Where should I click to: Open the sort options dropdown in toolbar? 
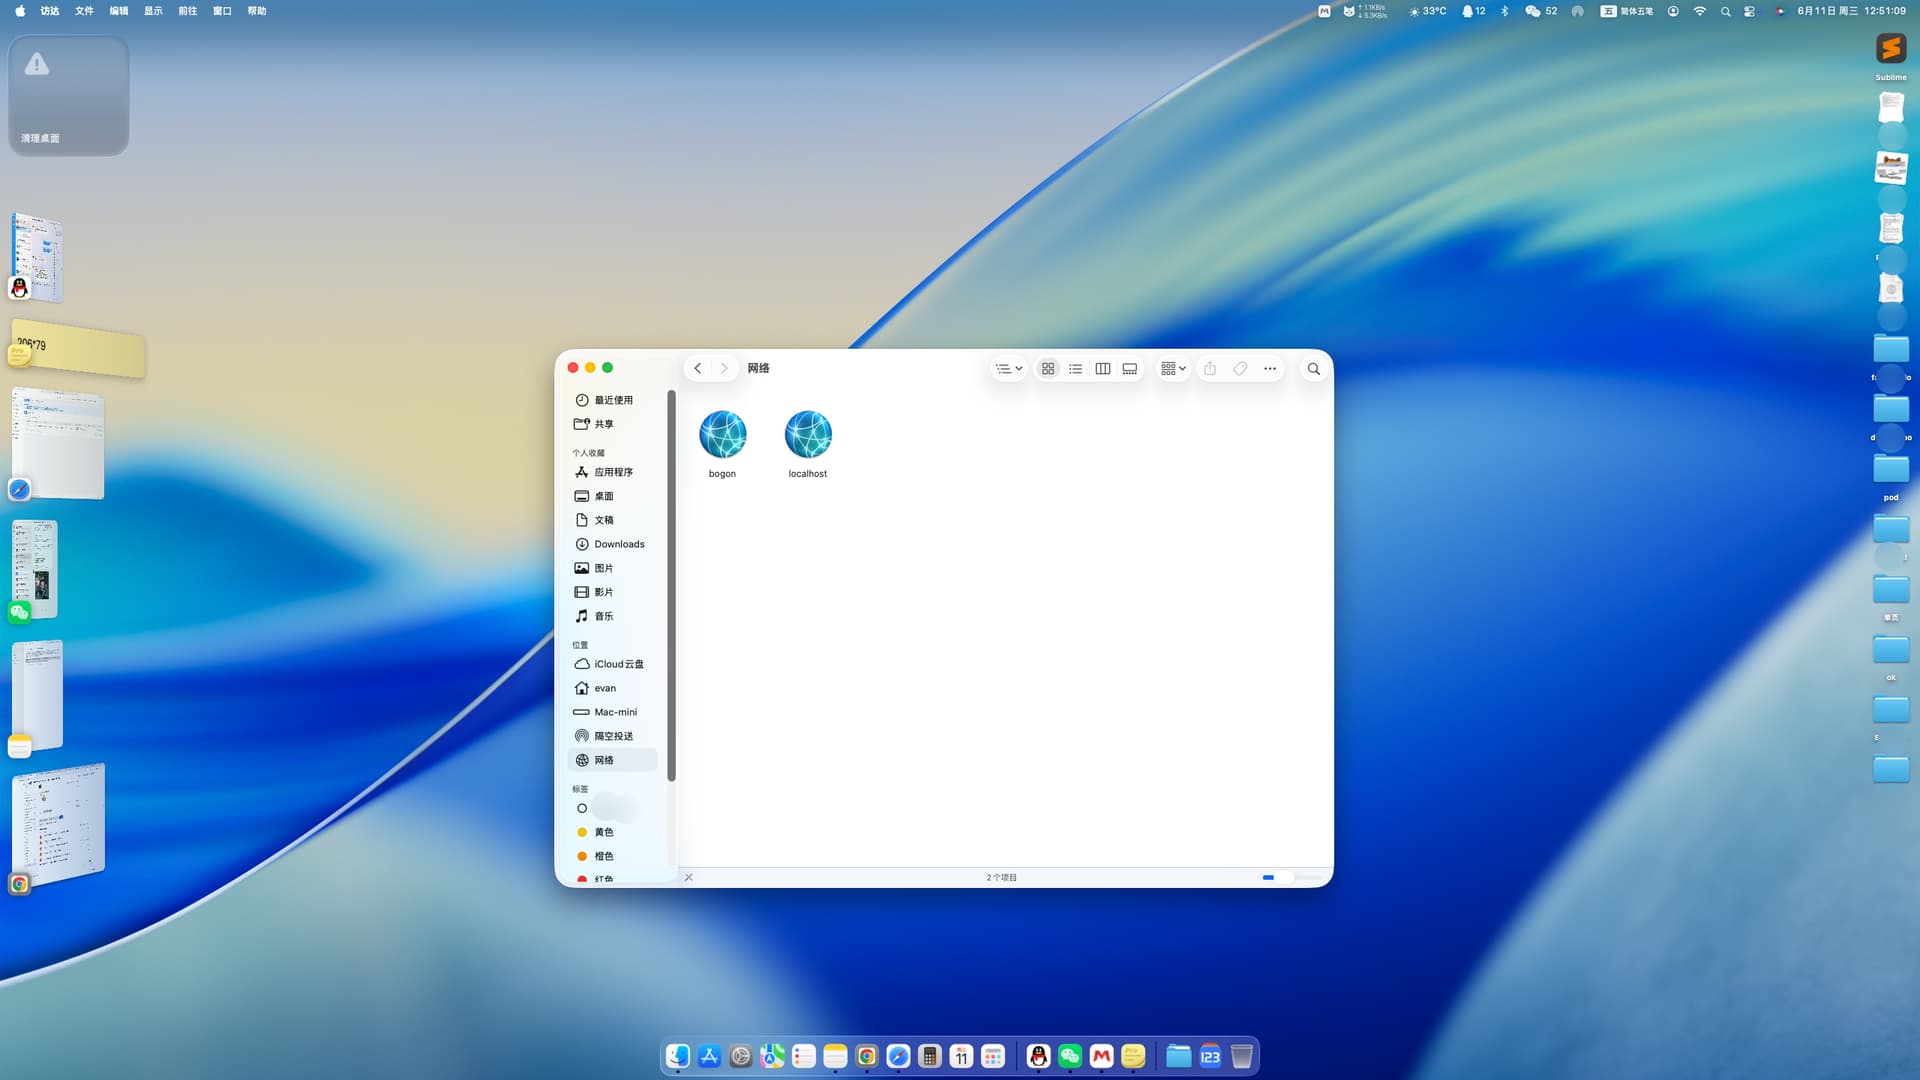1008,369
